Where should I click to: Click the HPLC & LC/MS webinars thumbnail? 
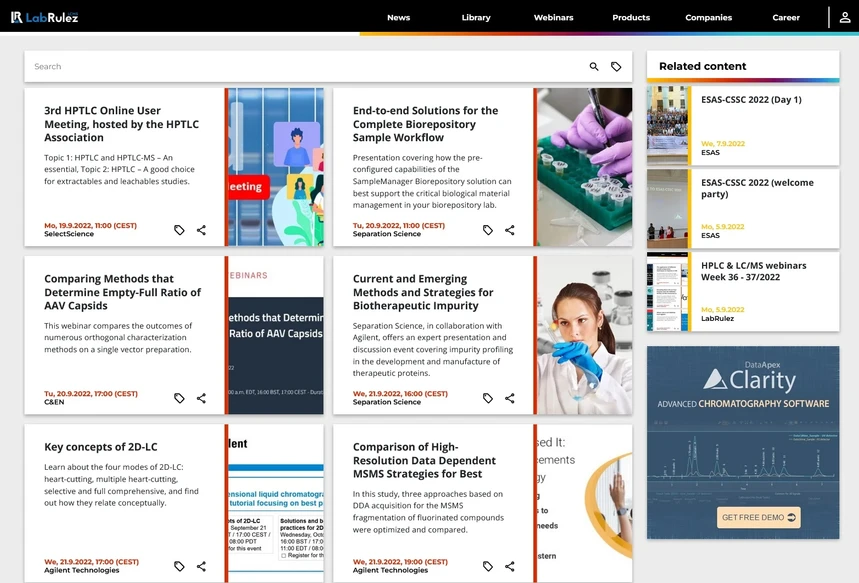coord(667,292)
